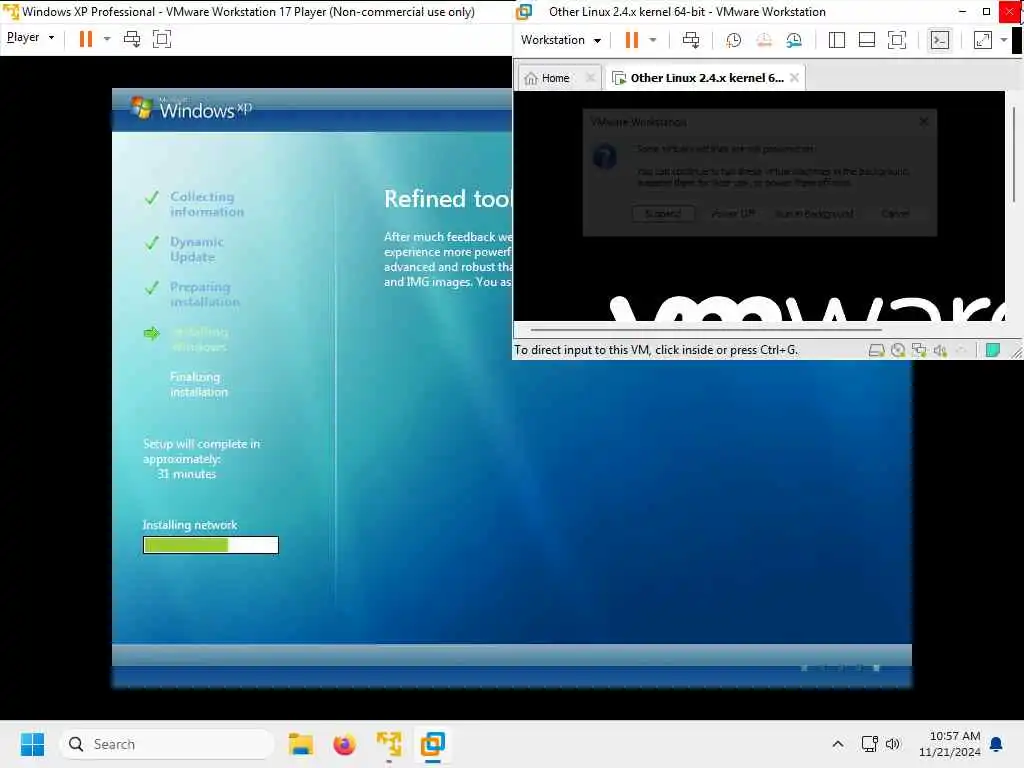This screenshot has height=768, width=1024.
Task: Expand stretch guest options arrow
Action: (1004, 40)
